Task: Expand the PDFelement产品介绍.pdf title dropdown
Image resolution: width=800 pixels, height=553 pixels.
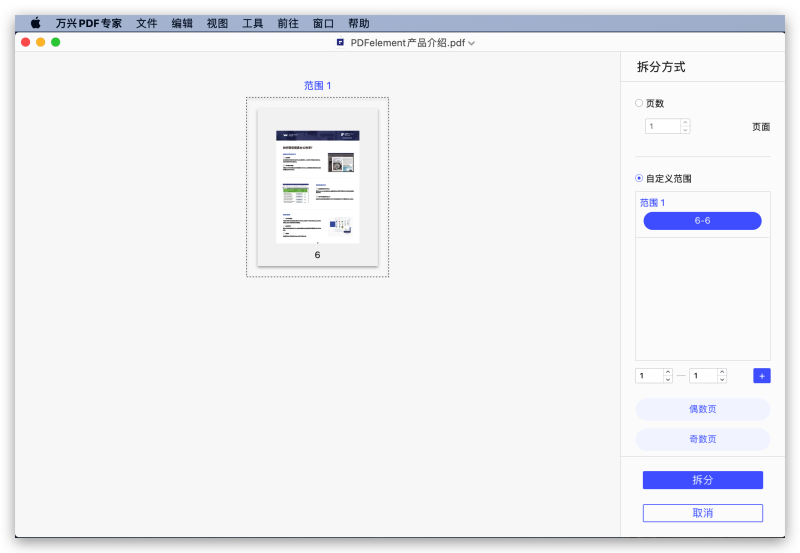Action: click(471, 43)
